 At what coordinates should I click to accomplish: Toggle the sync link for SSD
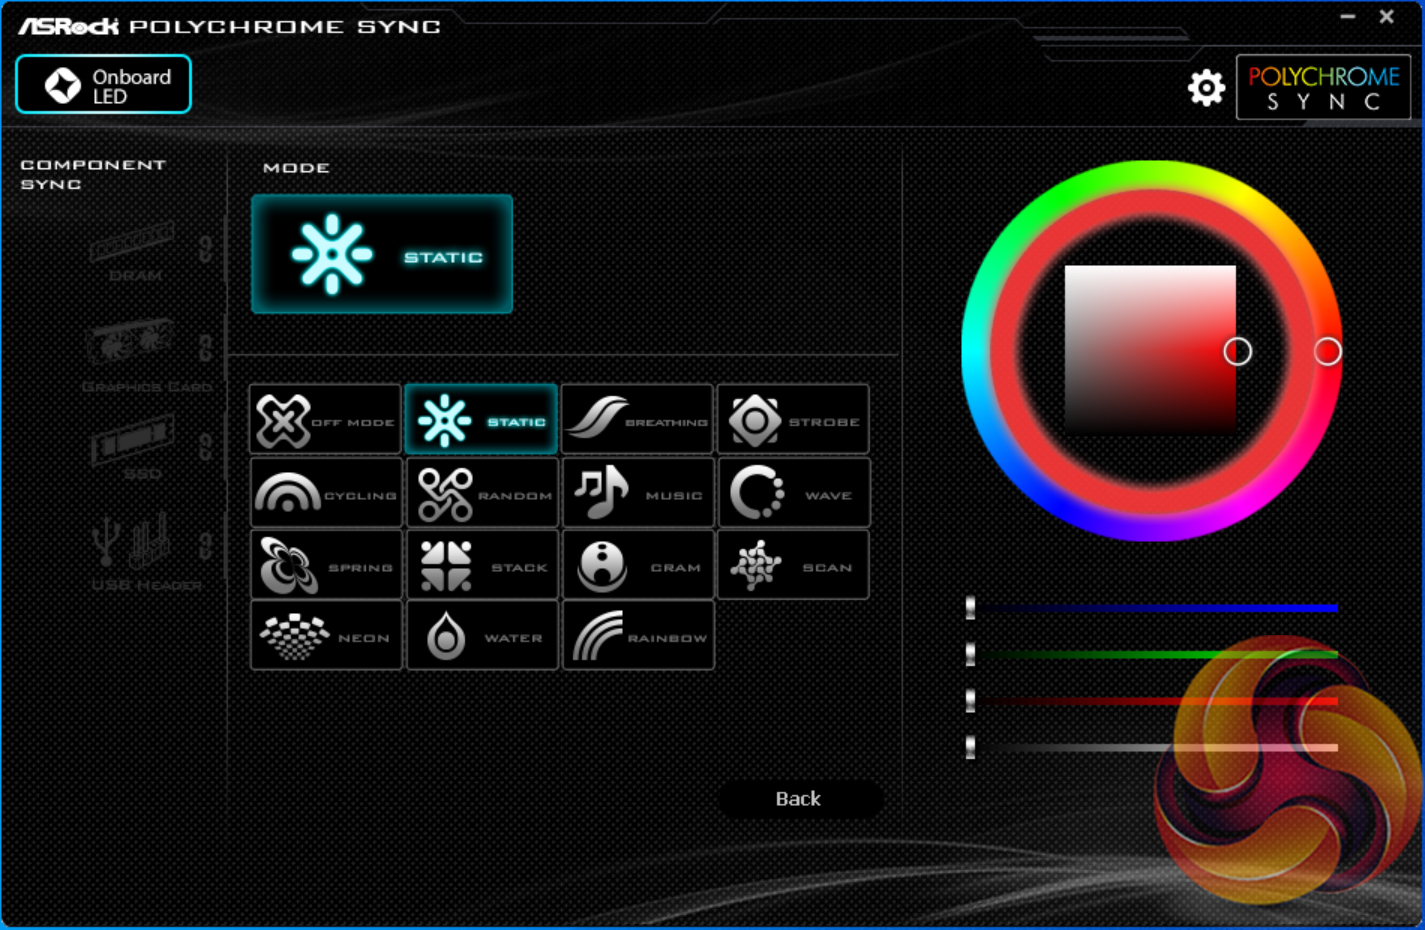(205, 446)
